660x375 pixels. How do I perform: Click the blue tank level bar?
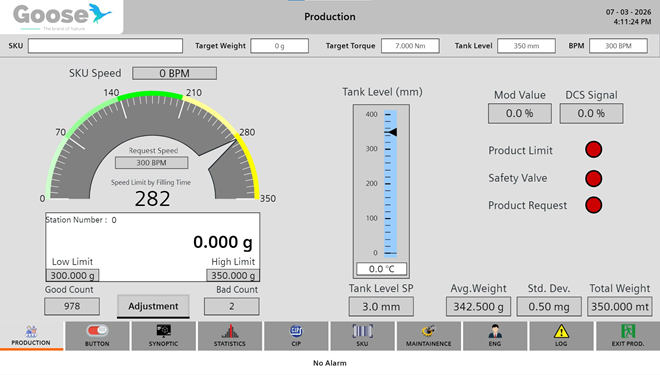click(x=391, y=183)
